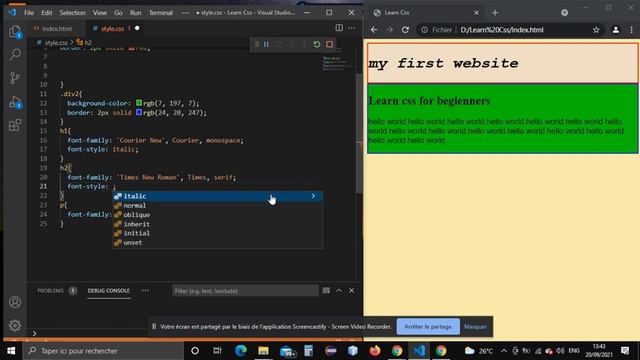Stop the debug session

[329, 44]
